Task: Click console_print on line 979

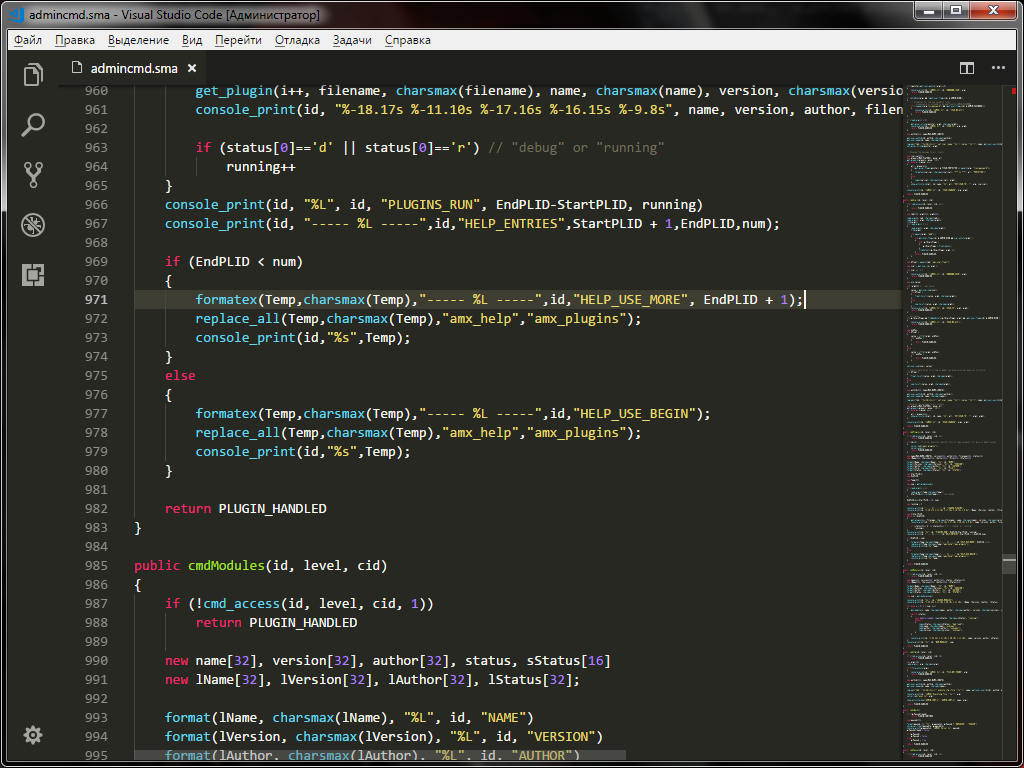Action: pos(246,451)
